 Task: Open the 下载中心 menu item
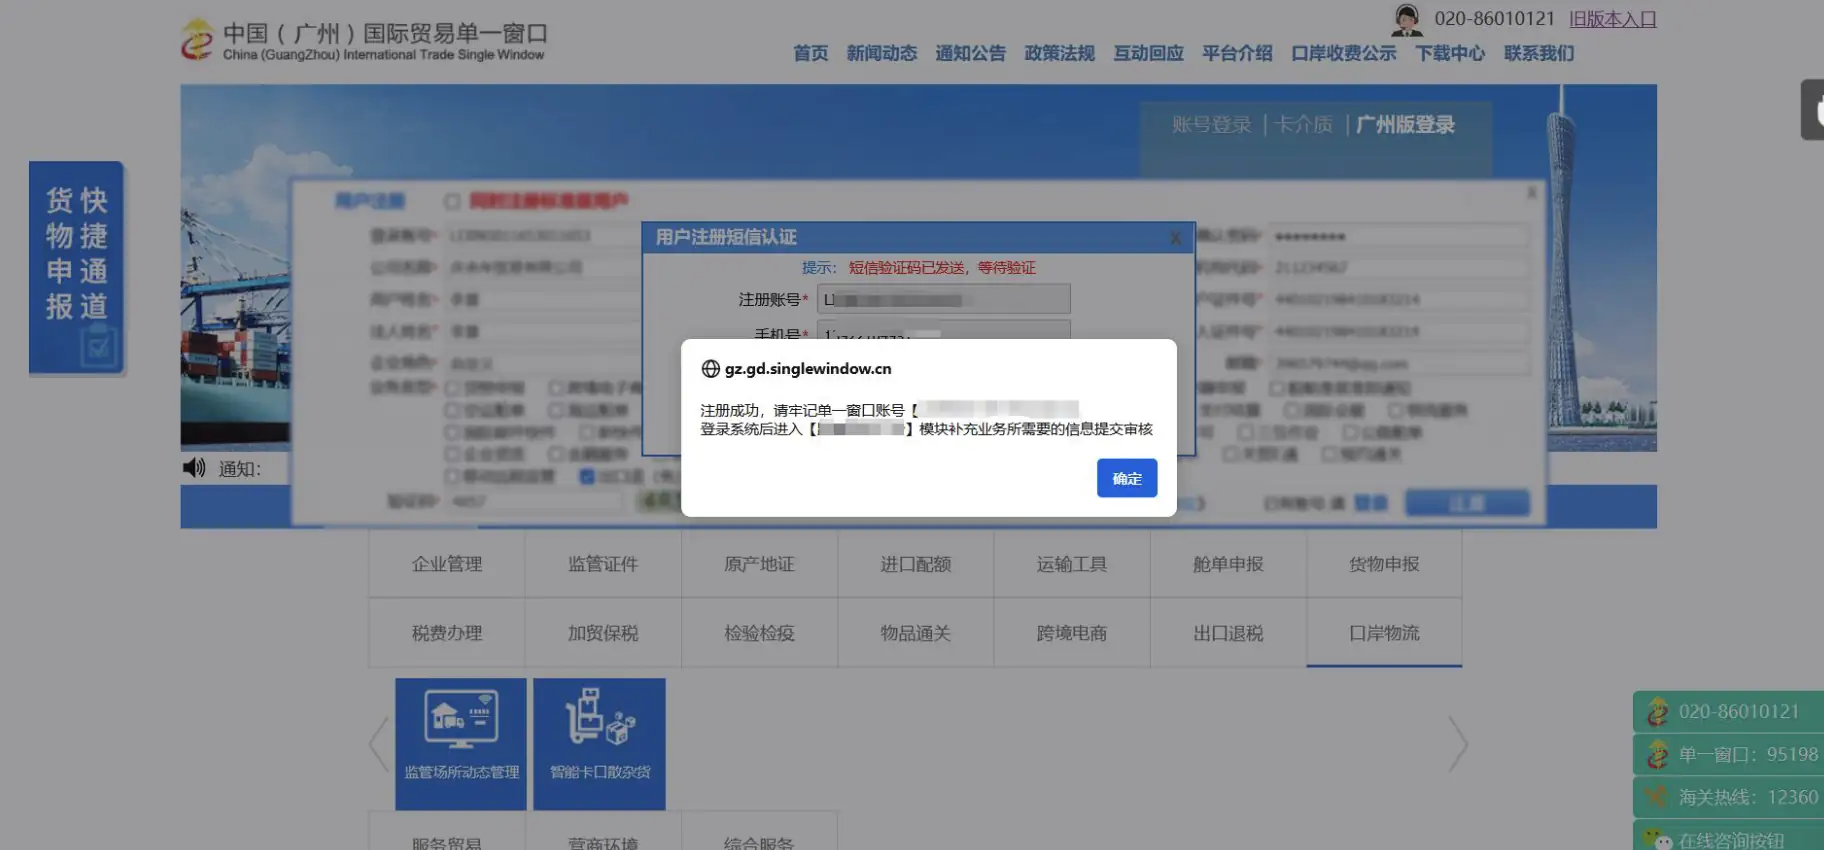click(x=1450, y=53)
